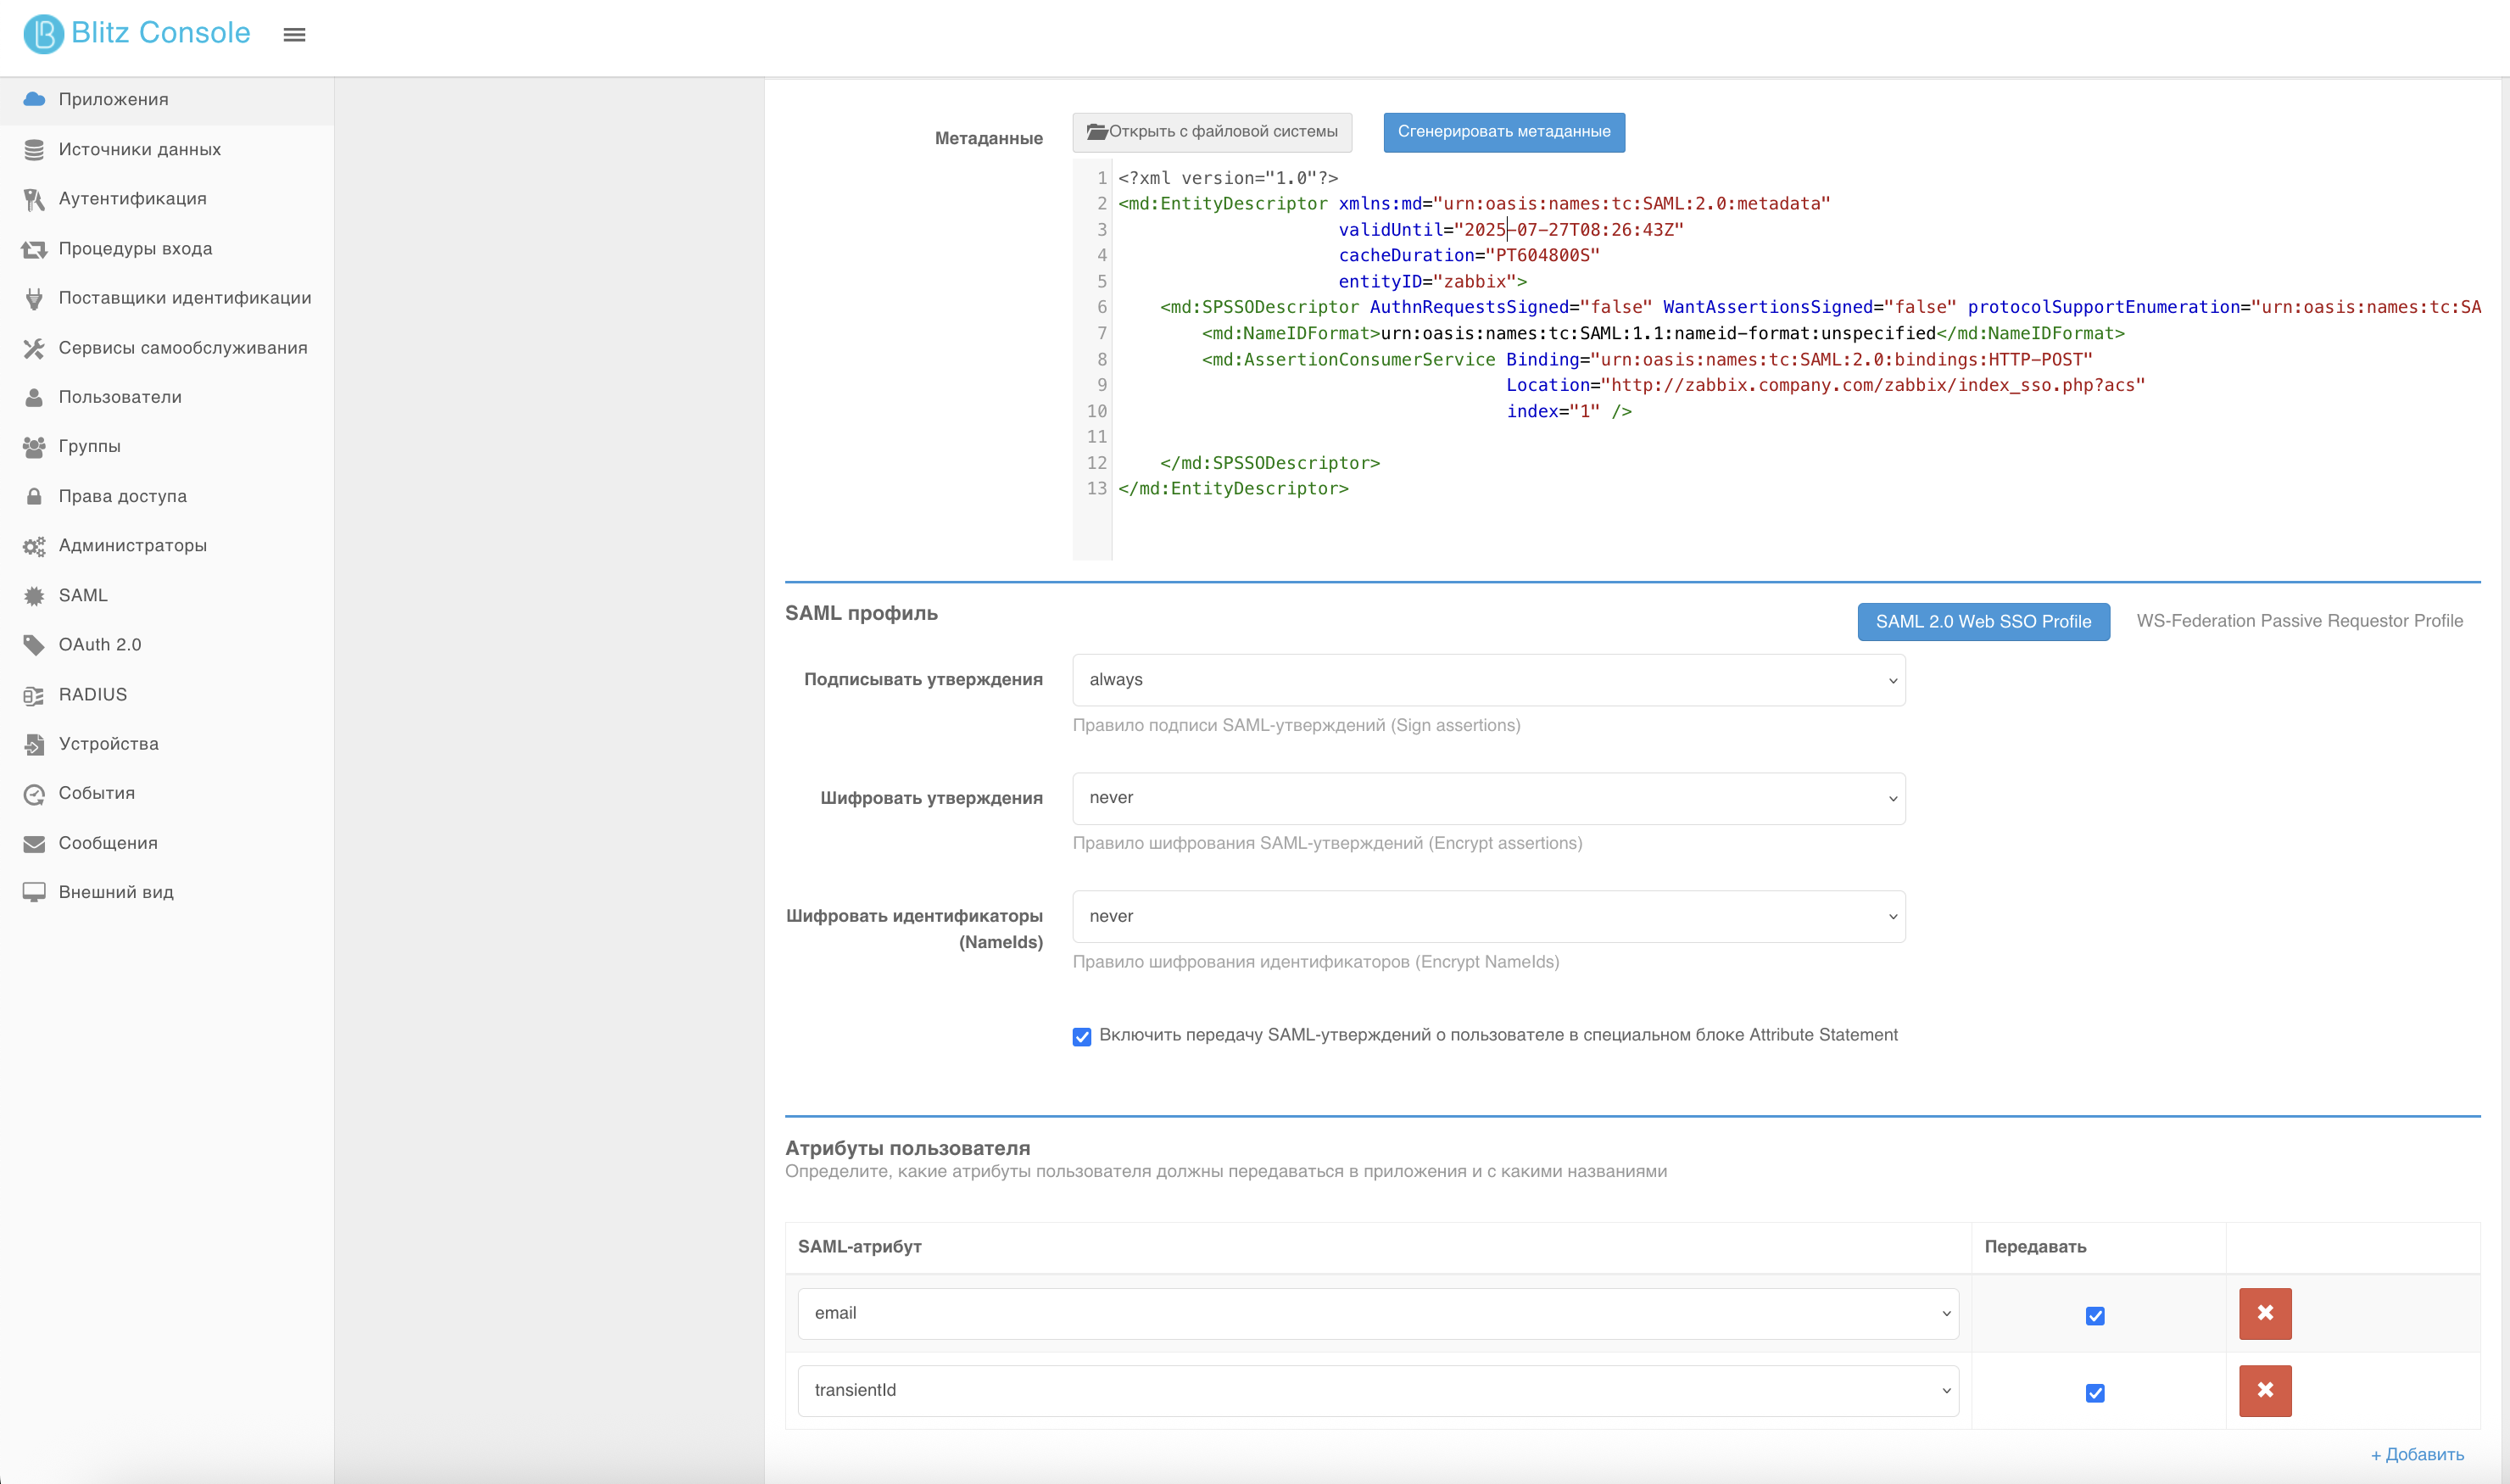Delete the email attribute row

[x=2265, y=1313]
